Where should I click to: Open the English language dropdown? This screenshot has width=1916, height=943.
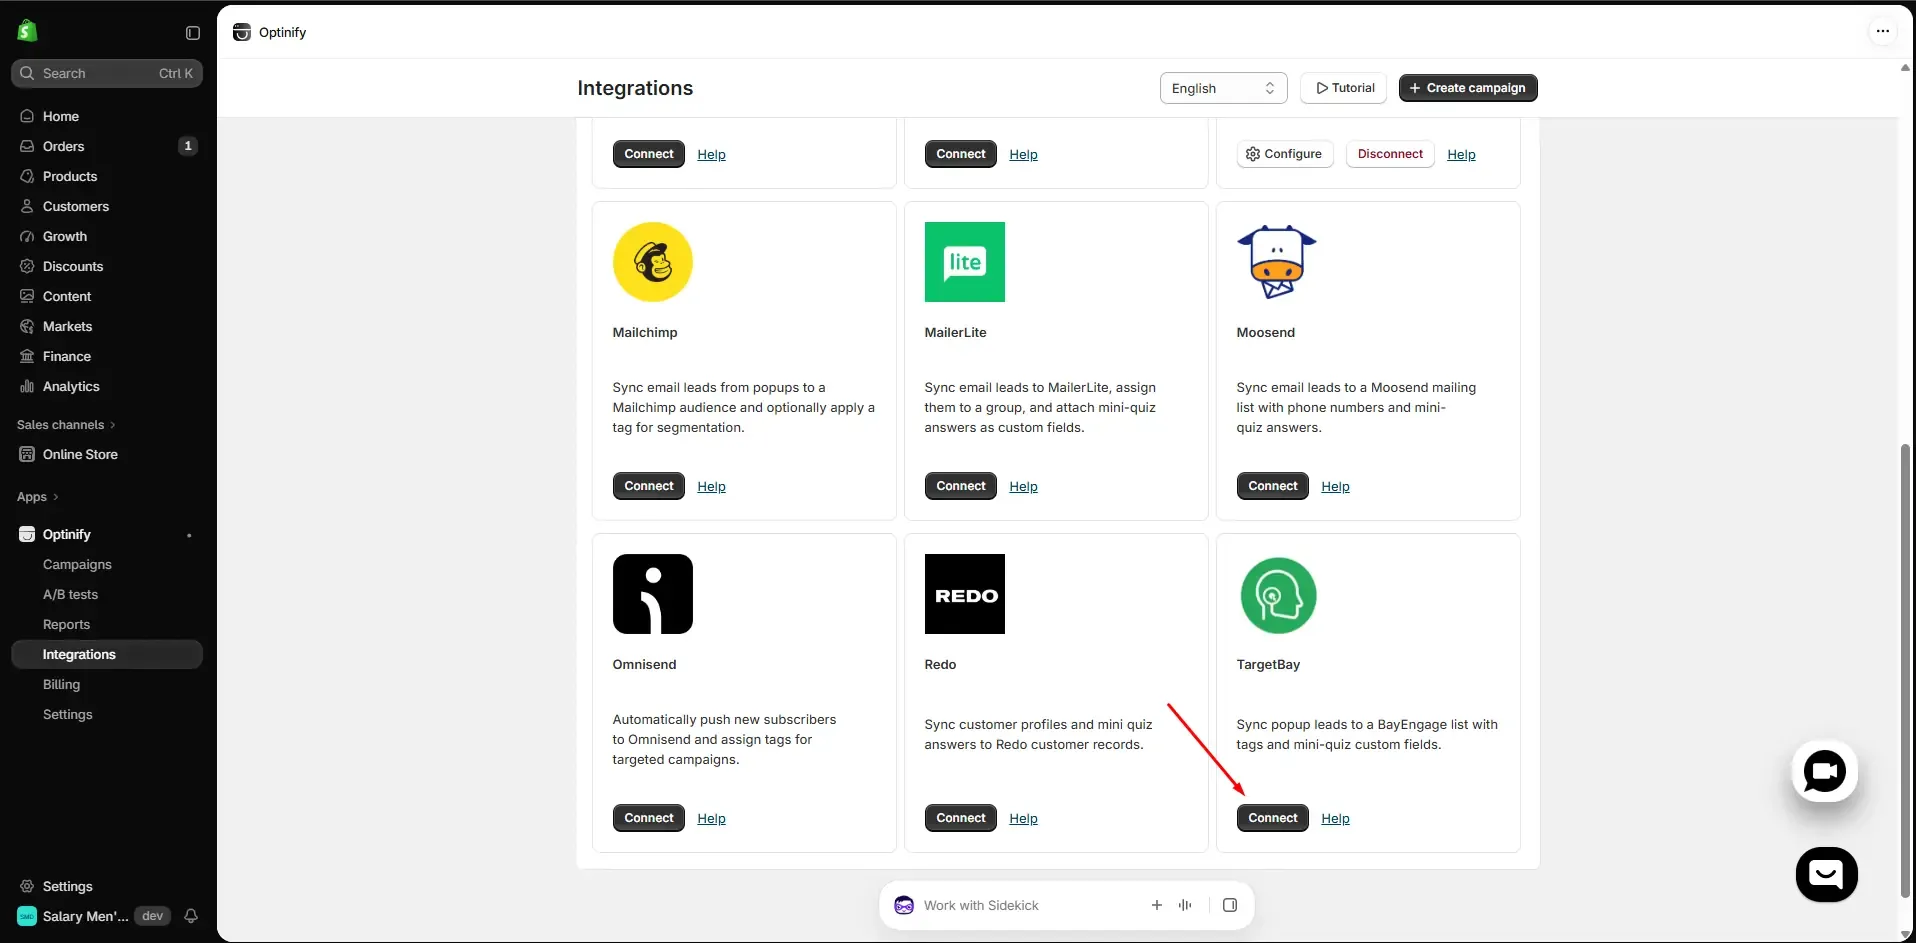1223,88
